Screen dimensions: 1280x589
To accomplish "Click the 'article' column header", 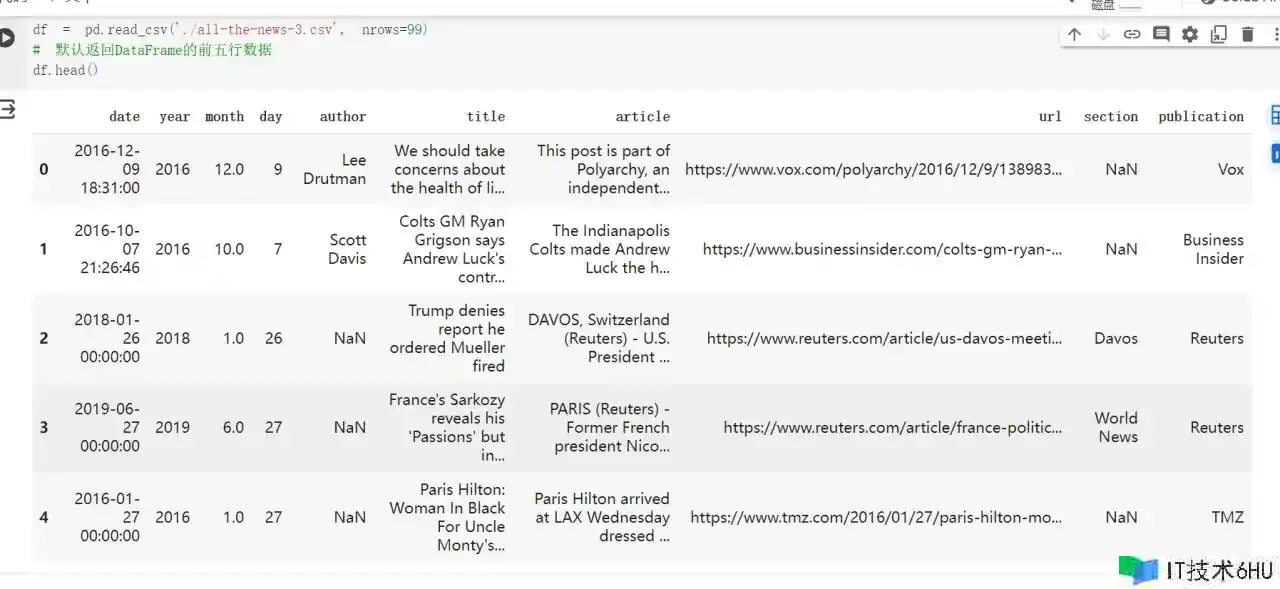I will click(x=643, y=117).
